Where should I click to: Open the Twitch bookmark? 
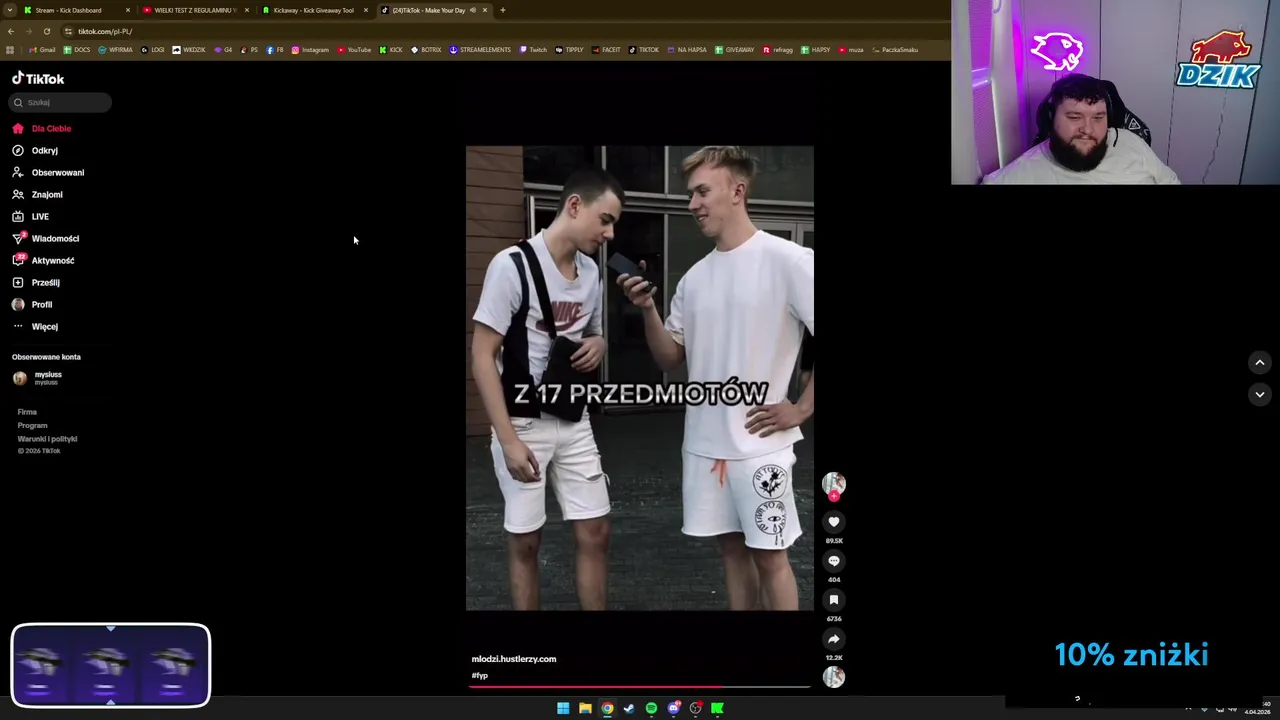point(533,50)
